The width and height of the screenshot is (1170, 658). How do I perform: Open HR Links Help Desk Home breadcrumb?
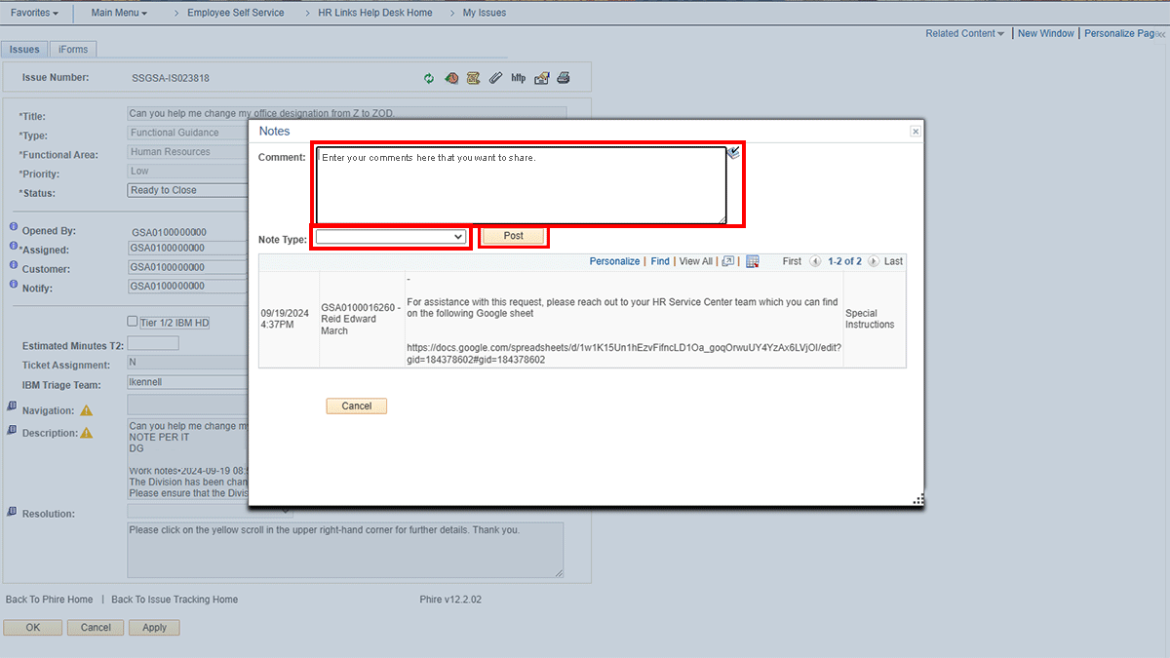pyautogui.click(x=375, y=13)
